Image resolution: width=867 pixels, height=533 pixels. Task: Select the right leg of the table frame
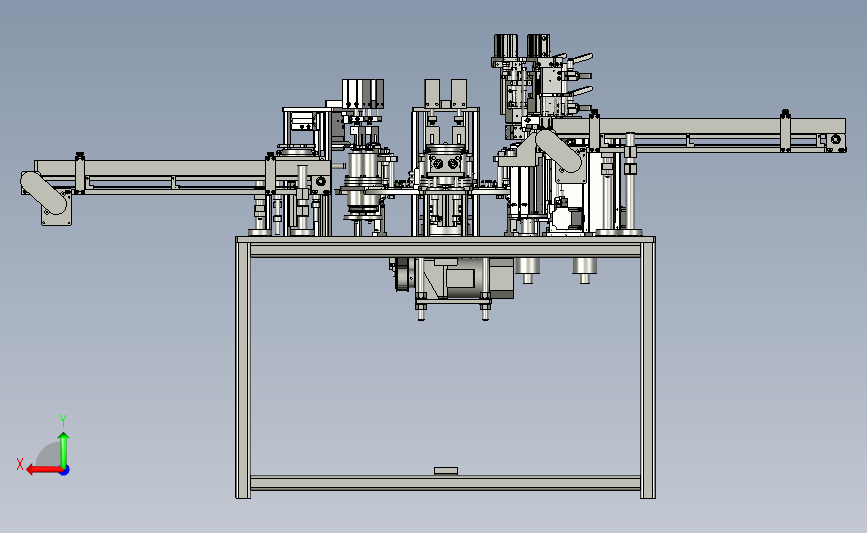[x=648, y=368]
